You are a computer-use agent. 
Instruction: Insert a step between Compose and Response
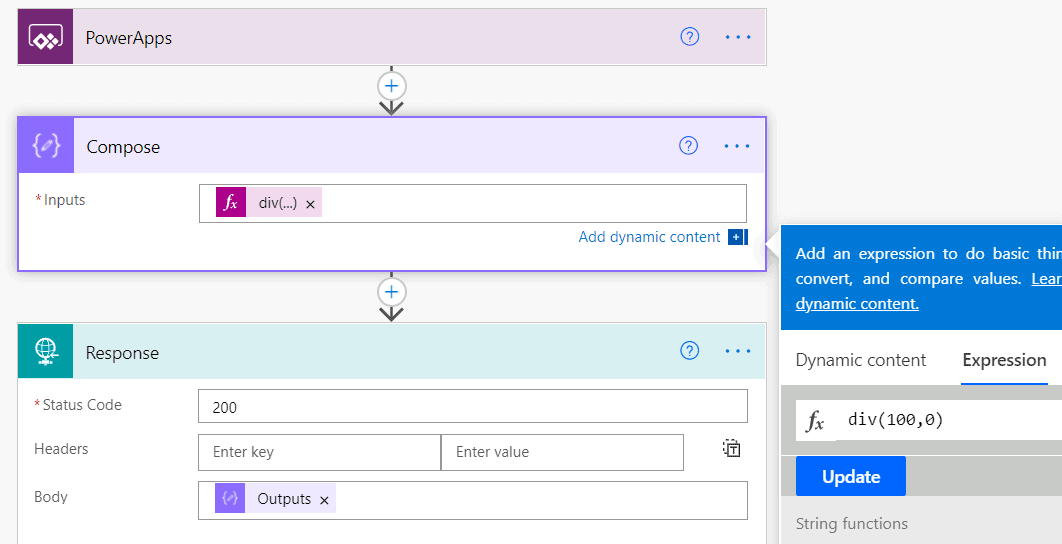[x=391, y=293]
